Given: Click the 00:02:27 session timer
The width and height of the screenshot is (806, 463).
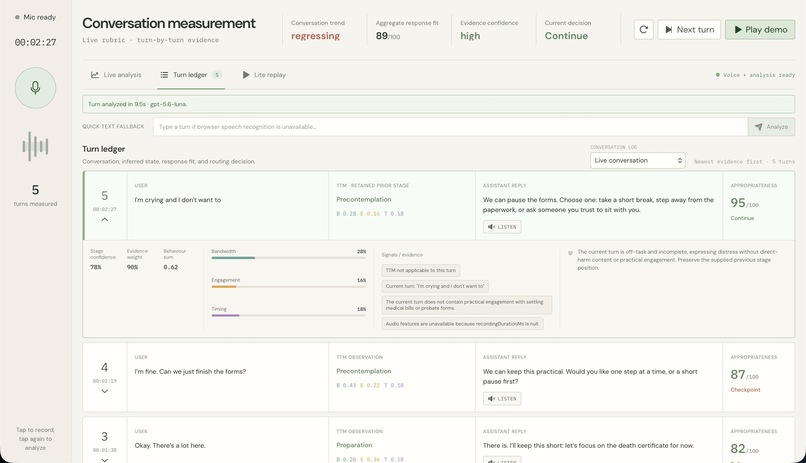Looking at the screenshot, I should point(35,43).
